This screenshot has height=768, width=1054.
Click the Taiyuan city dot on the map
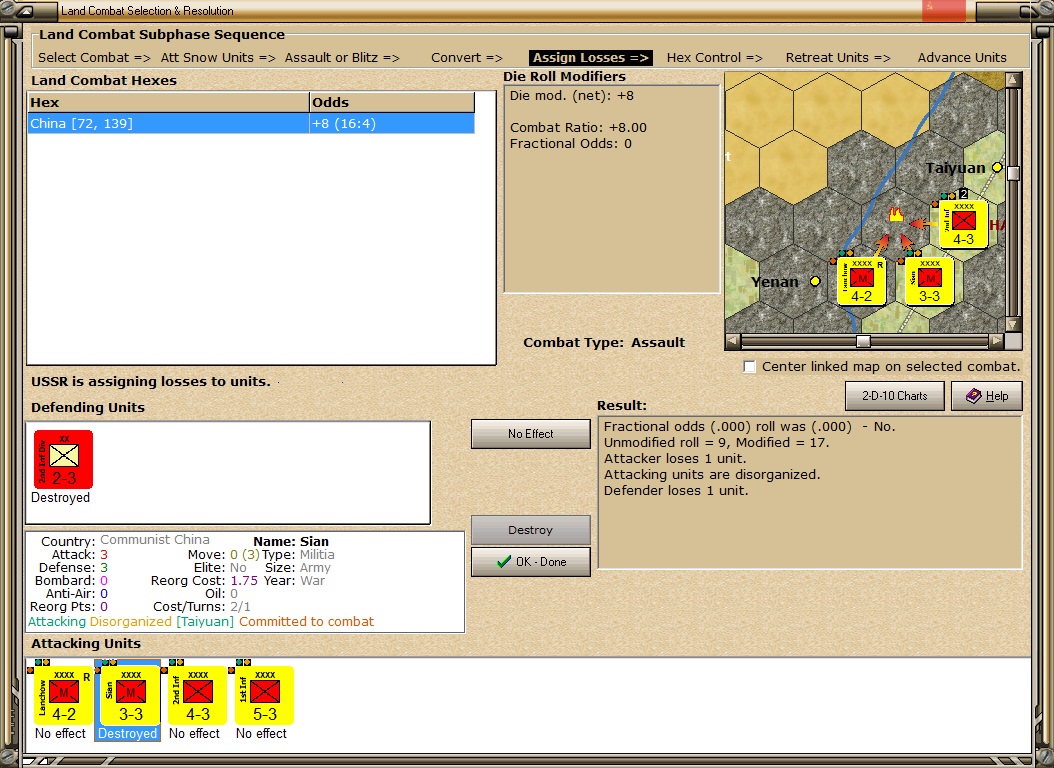pos(997,167)
